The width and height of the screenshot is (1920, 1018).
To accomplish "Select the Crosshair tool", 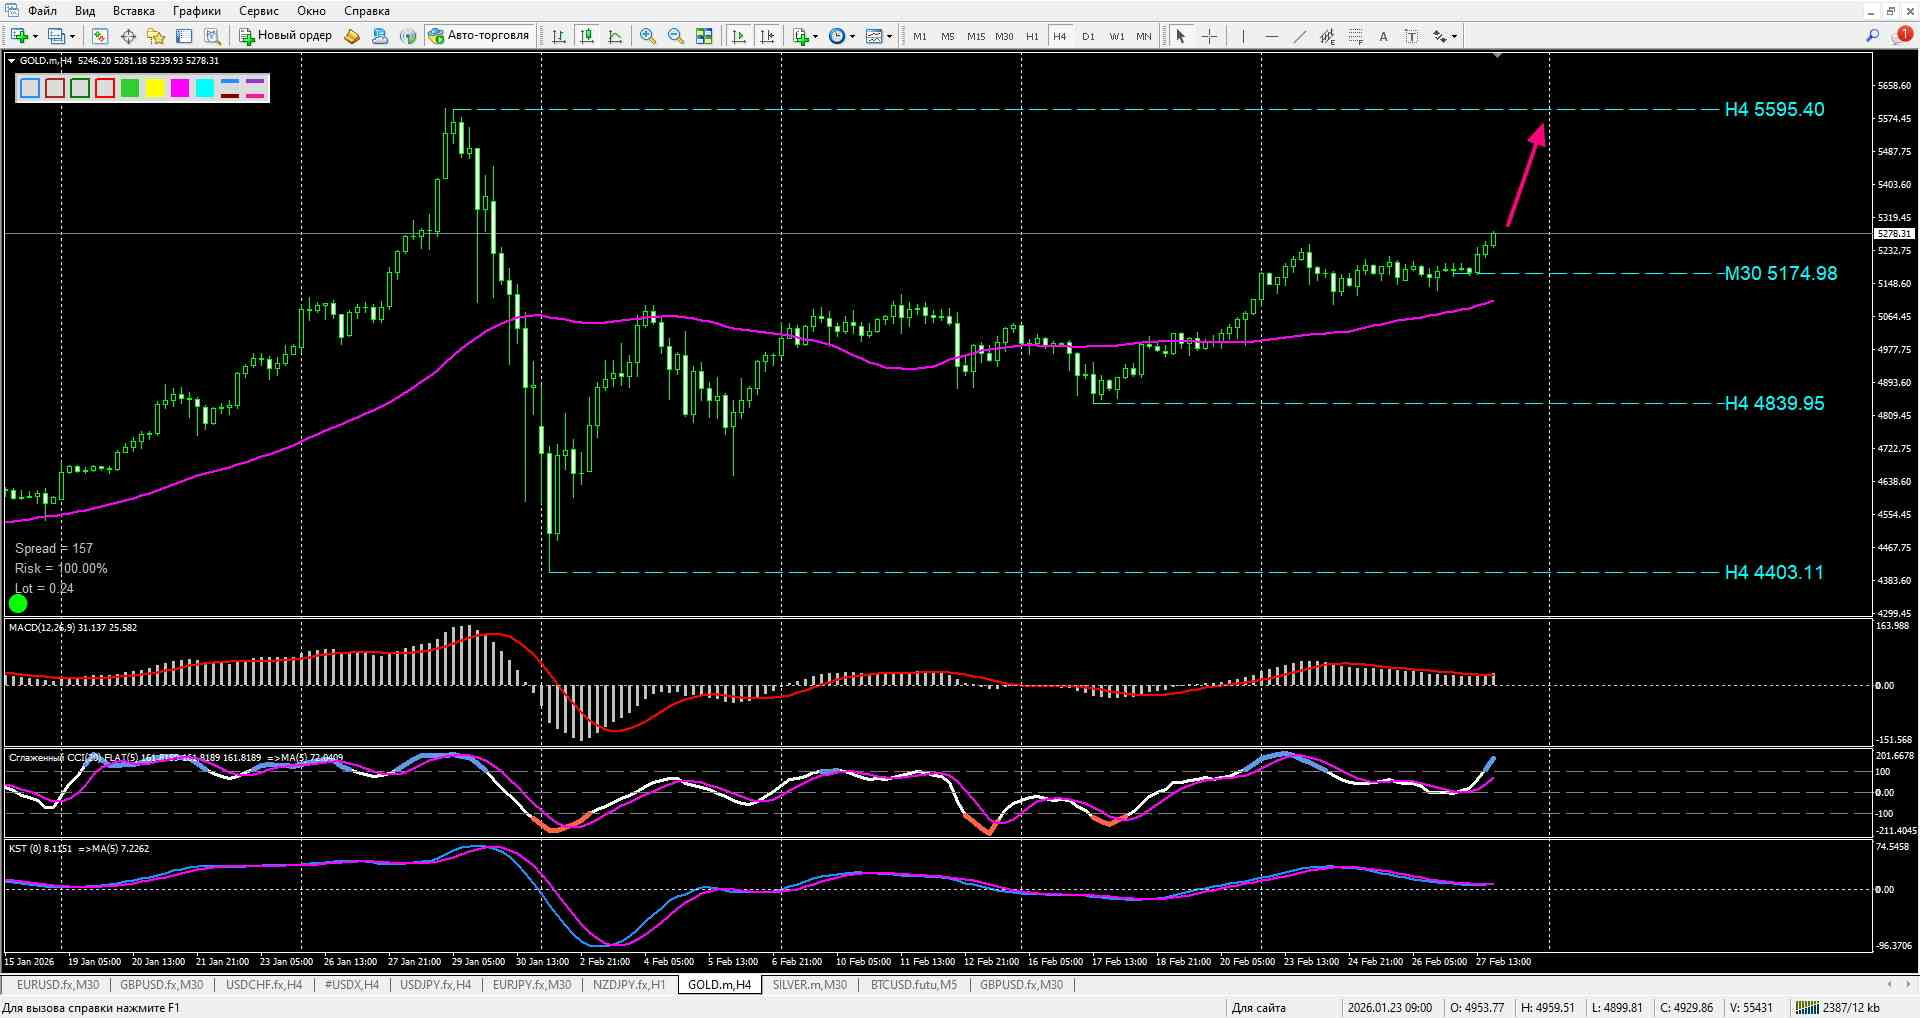I will point(1209,36).
